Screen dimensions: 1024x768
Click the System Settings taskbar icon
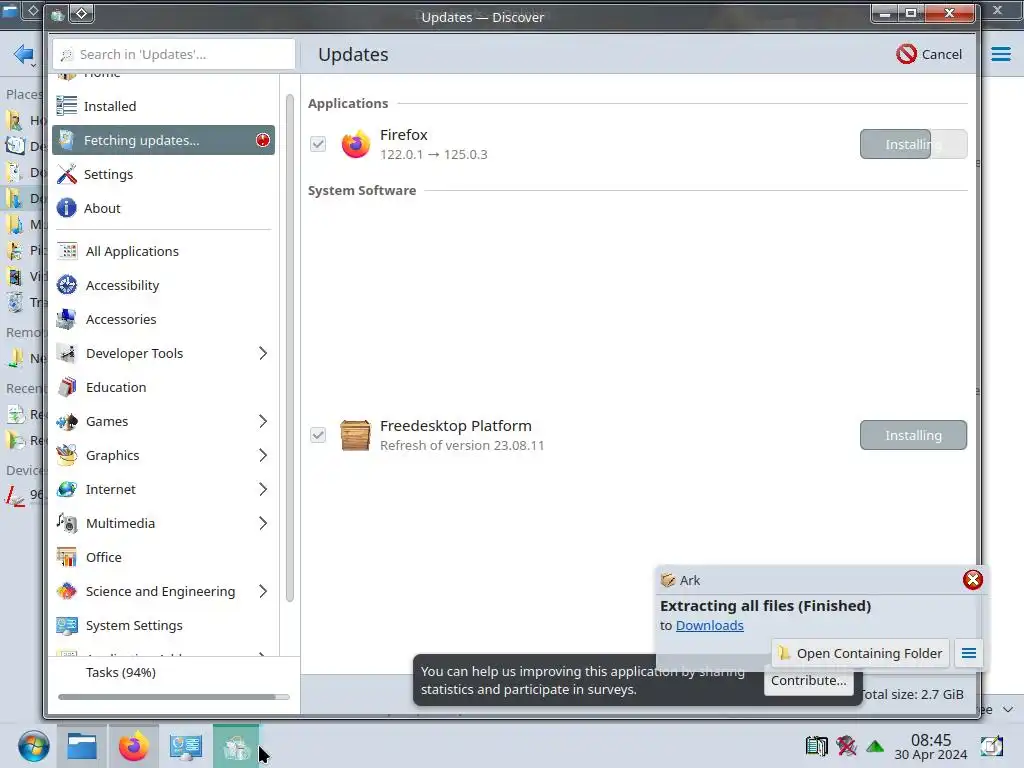185,746
